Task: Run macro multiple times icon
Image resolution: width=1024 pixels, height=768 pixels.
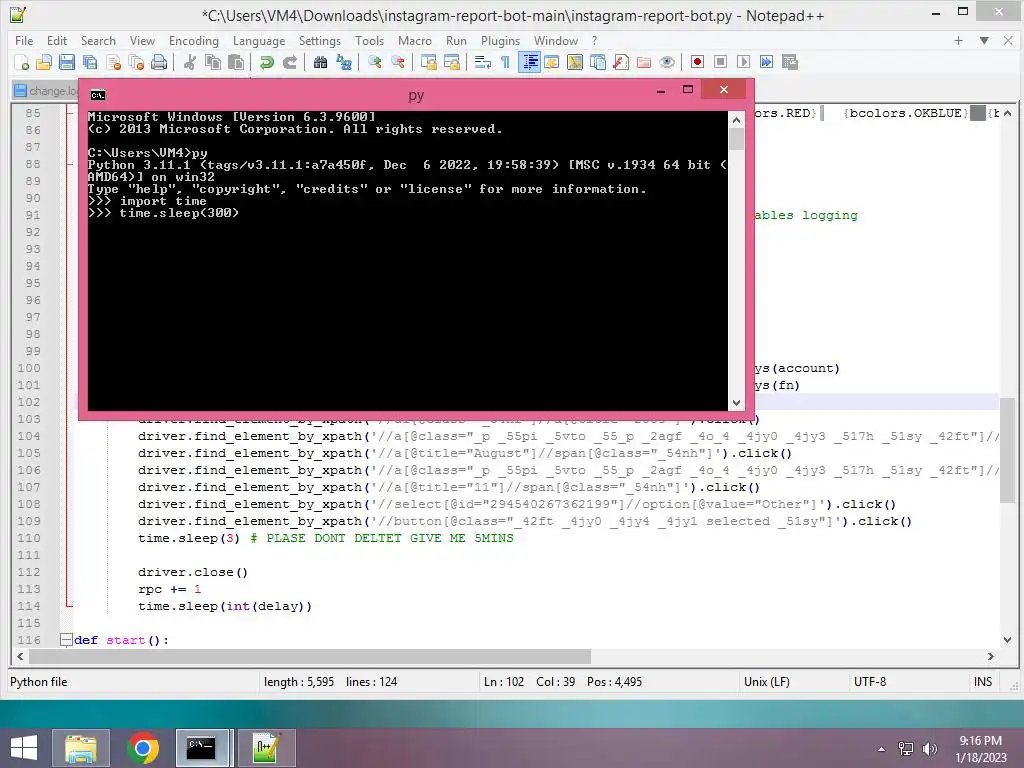Action: tap(767, 62)
